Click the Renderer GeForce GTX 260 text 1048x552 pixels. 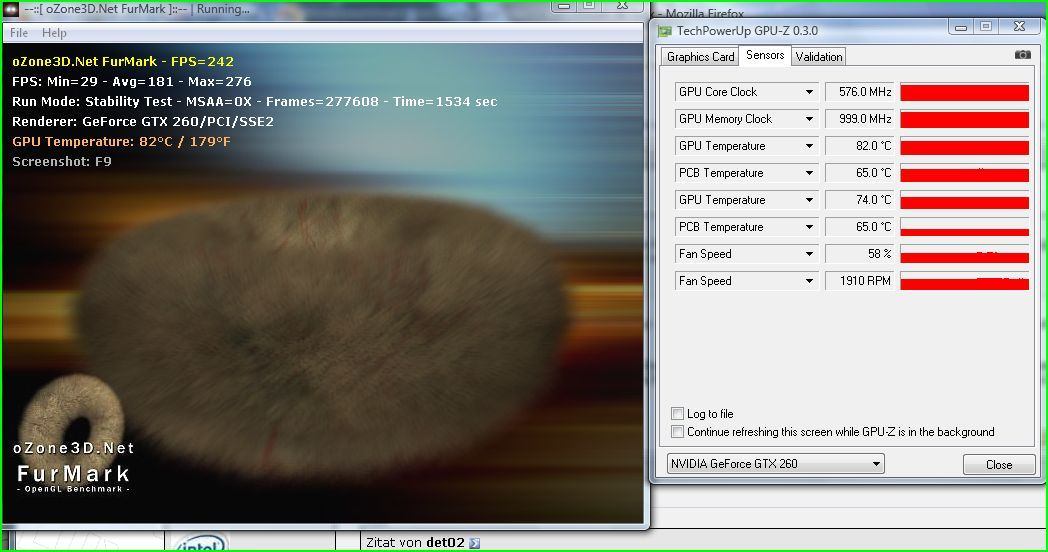pyautogui.click(x=143, y=122)
